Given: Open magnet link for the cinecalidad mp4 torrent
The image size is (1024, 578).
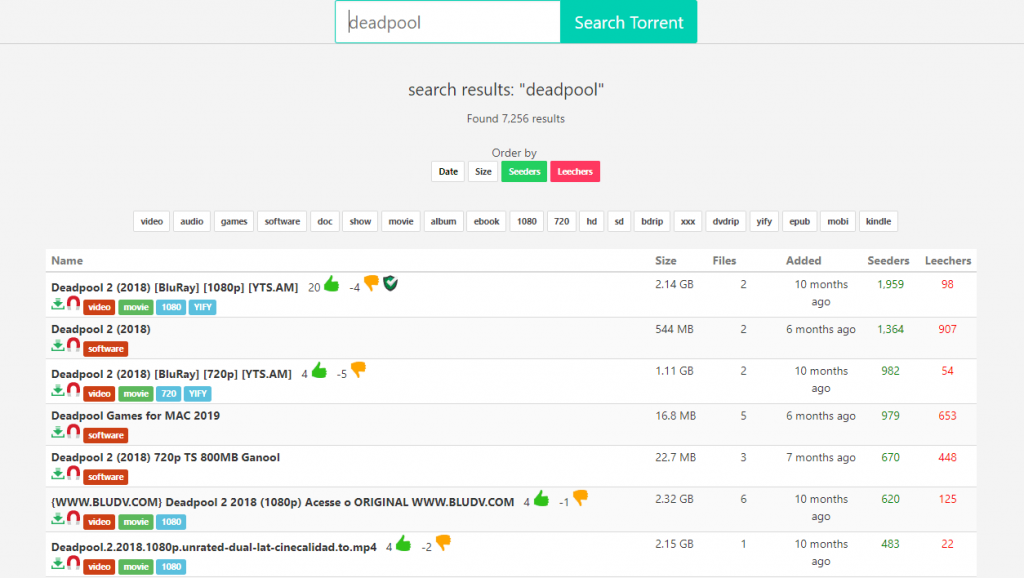Looking at the screenshot, I should (x=70, y=563).
